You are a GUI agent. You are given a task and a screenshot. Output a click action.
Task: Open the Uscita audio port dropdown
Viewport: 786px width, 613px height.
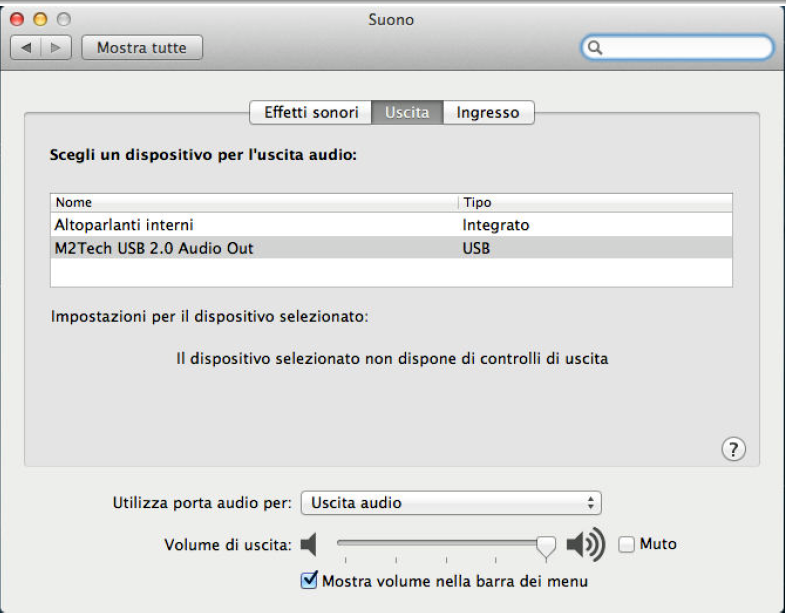click(451, 503)
